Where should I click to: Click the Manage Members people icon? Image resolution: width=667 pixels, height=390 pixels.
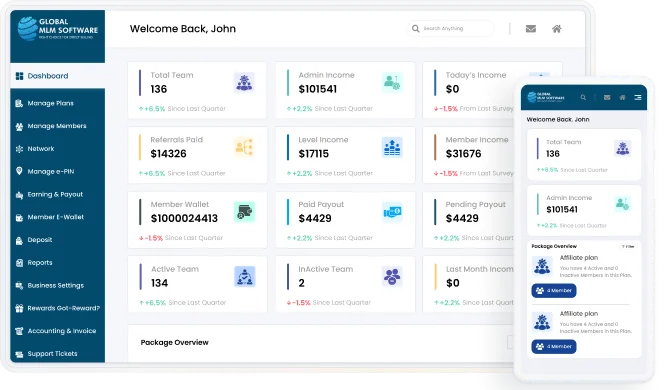[19, 126]
